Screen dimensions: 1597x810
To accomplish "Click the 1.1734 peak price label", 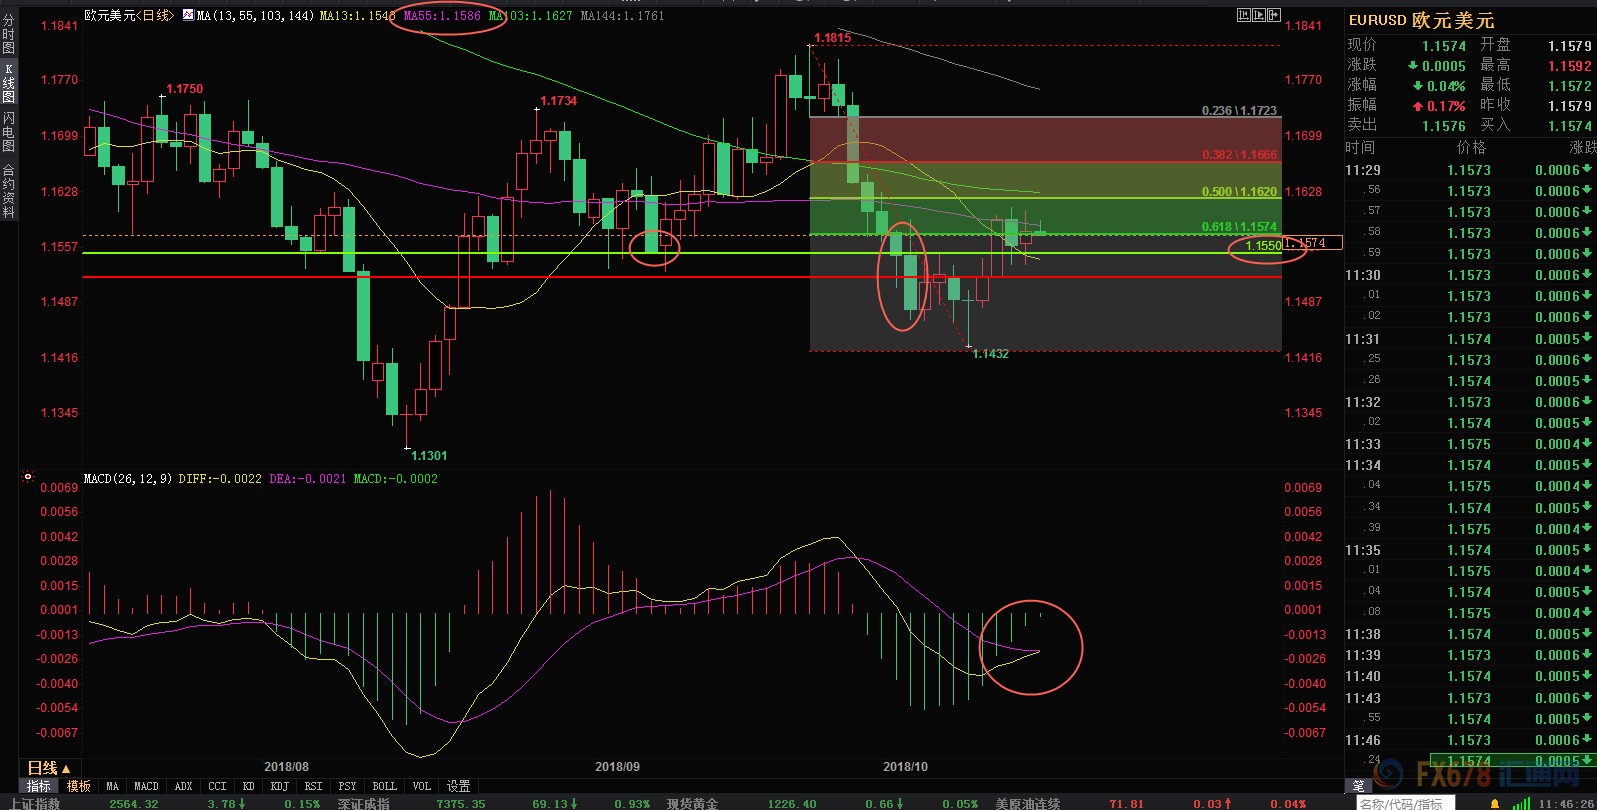I will coord(558,101).
